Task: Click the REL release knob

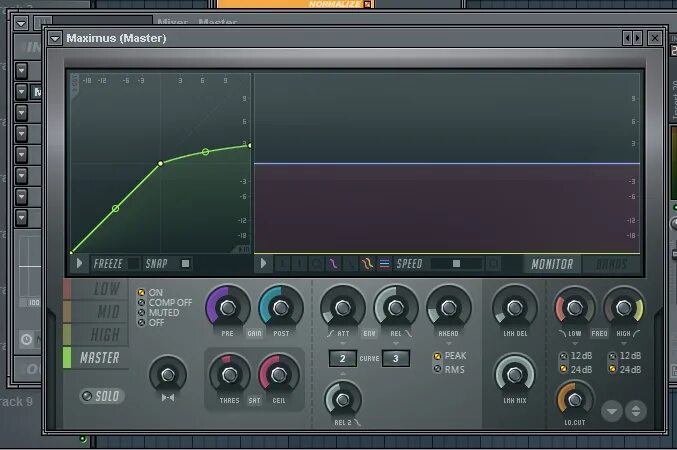Action: tap(395, 307)
